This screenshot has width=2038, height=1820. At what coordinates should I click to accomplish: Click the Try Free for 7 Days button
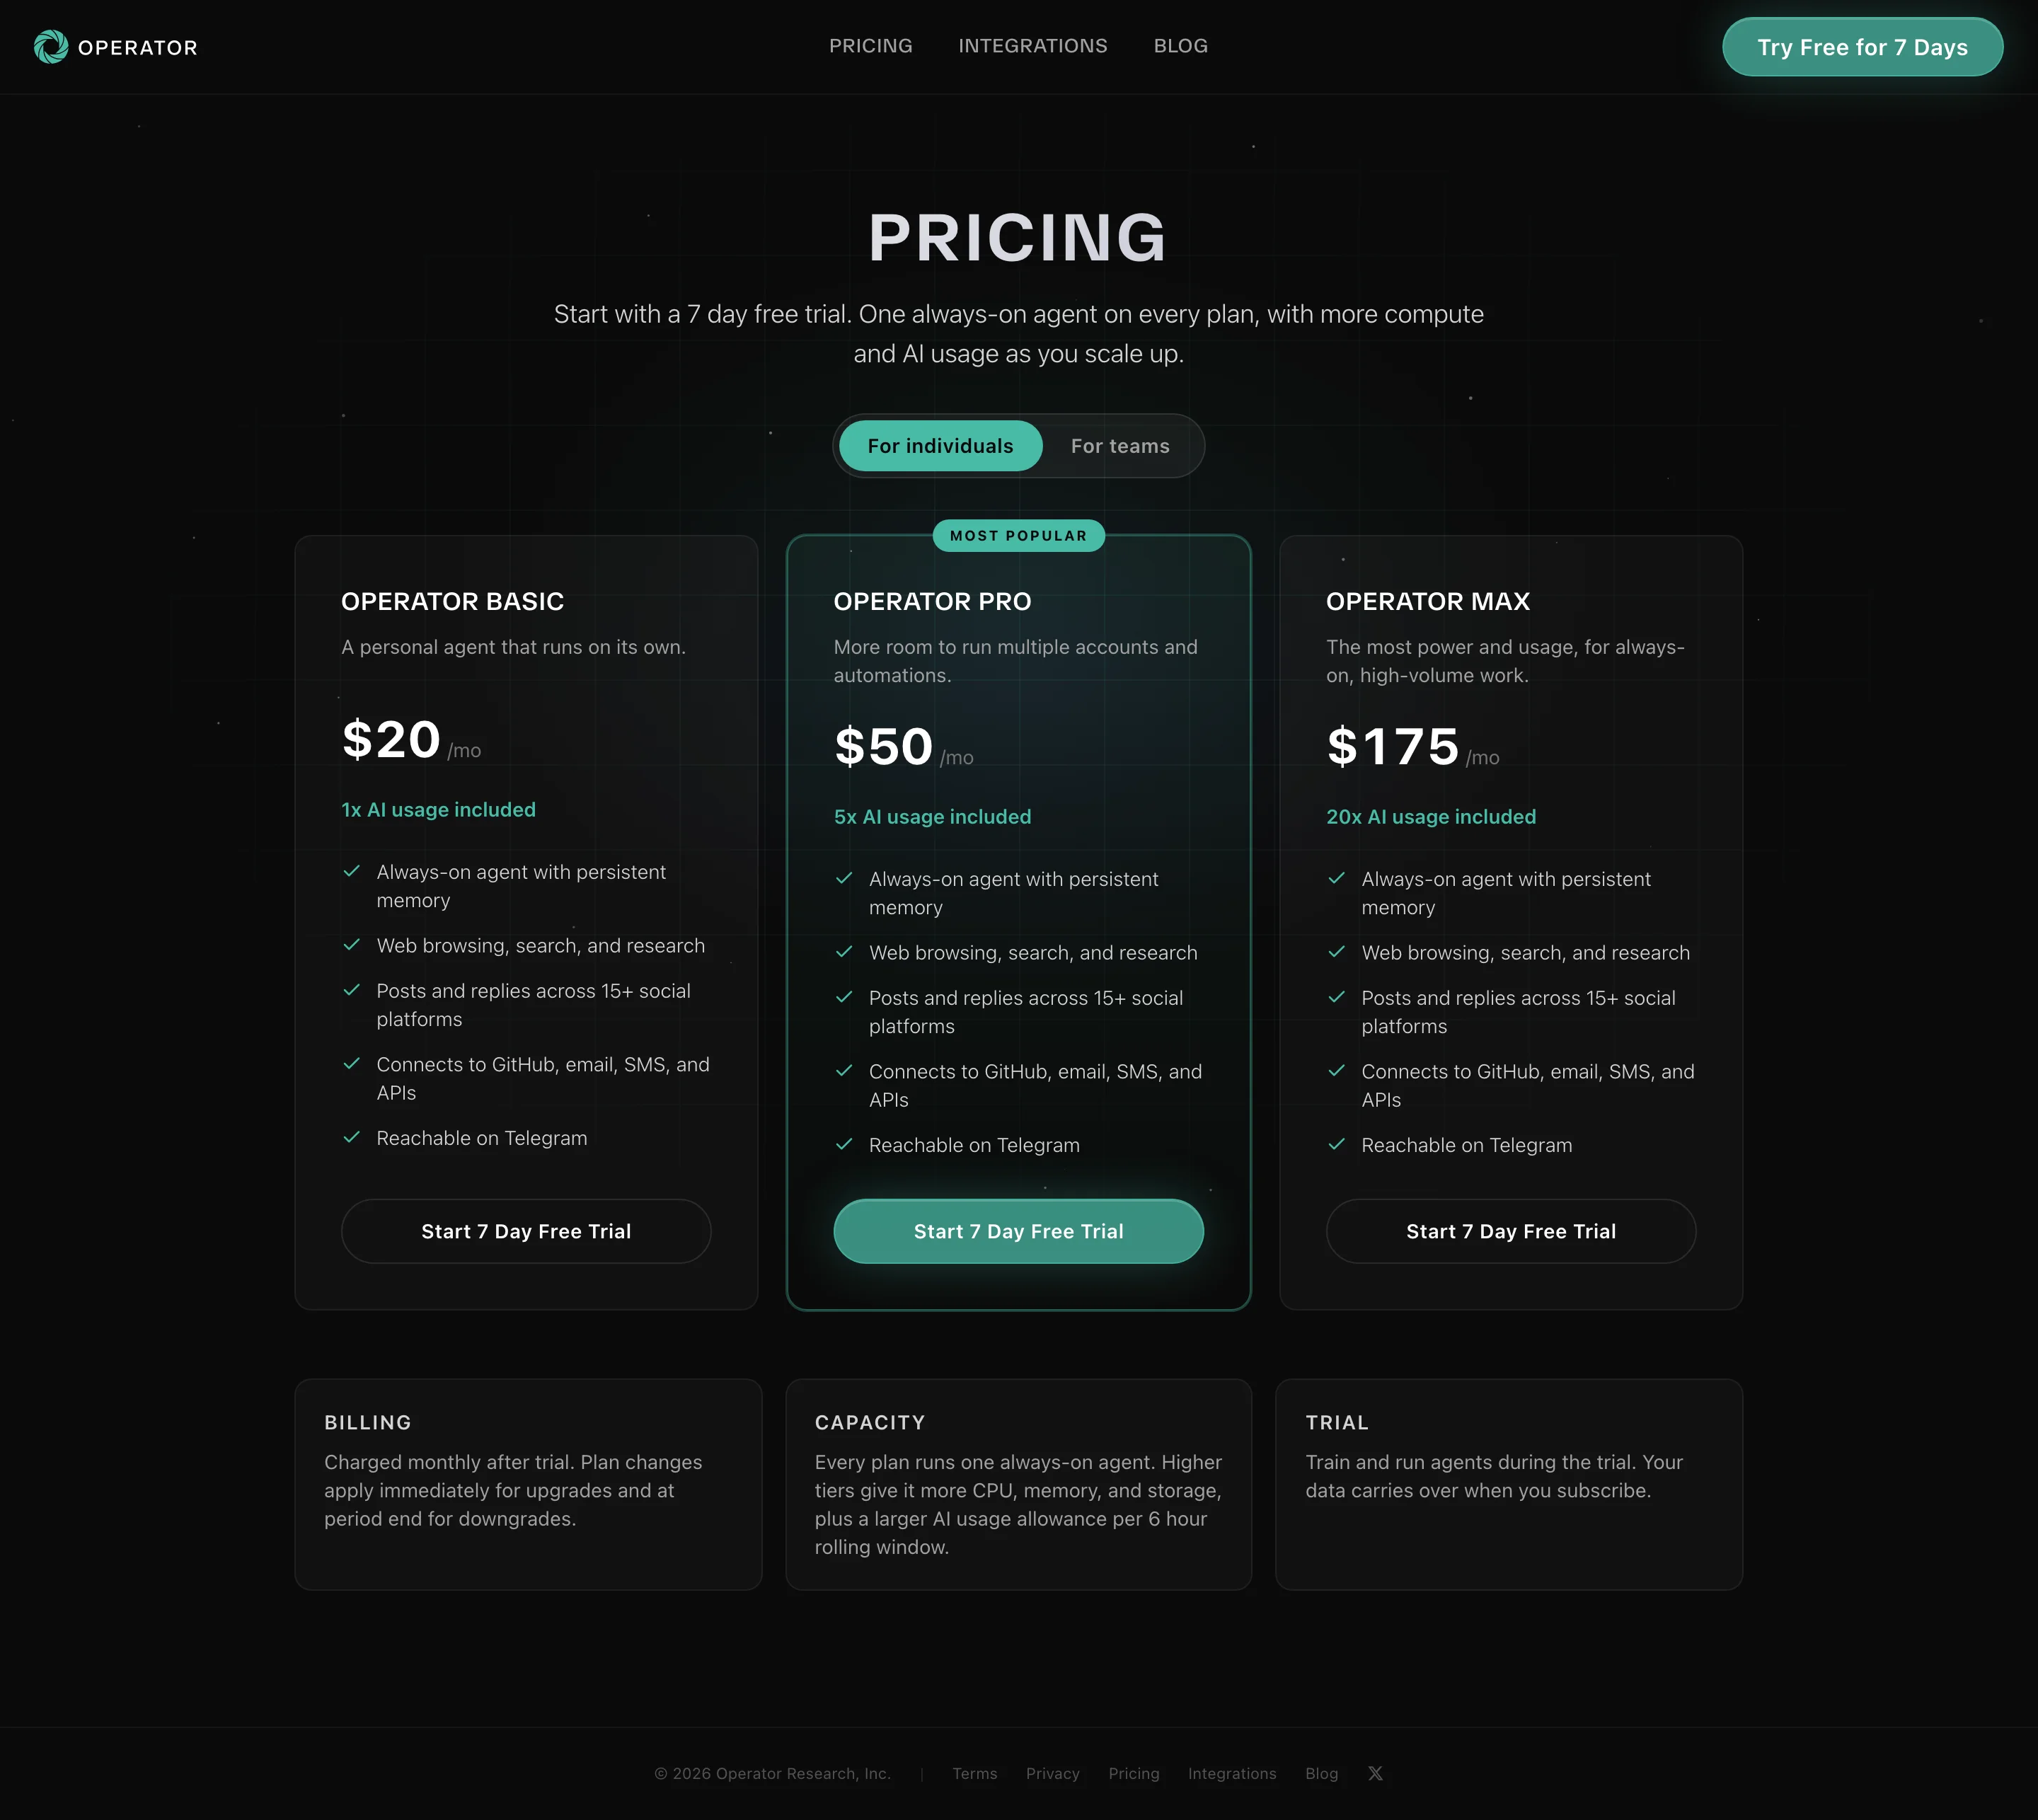[1862, 47]
